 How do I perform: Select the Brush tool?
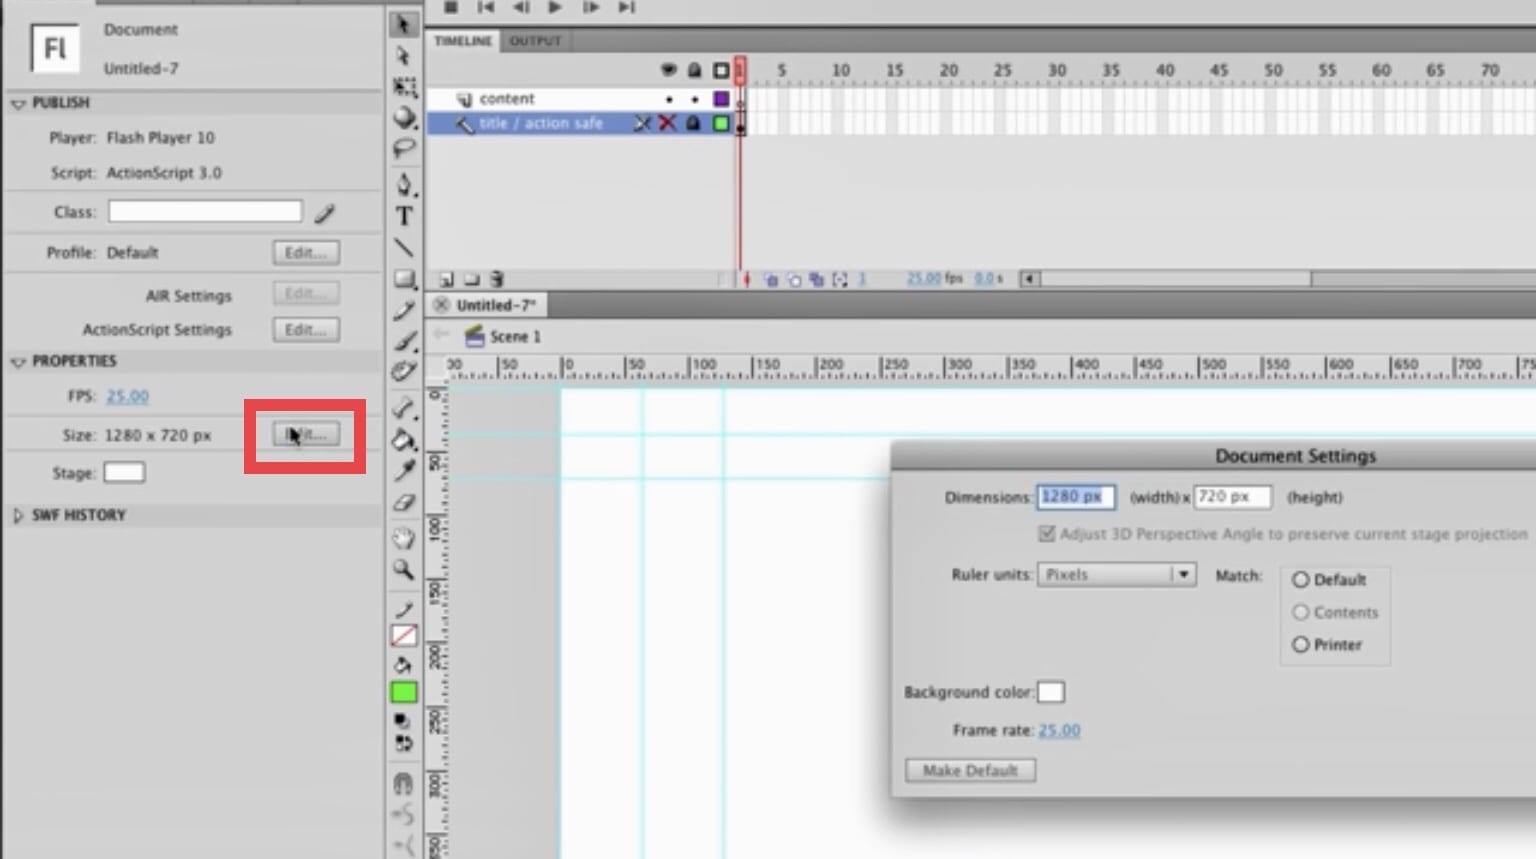click(404, 342)
